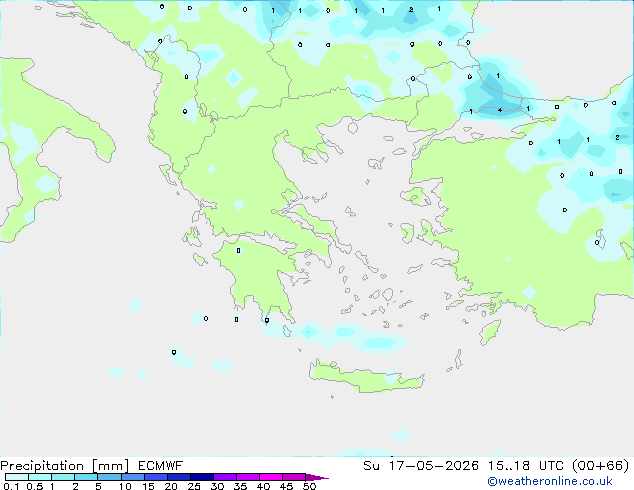Select the 5–10 mm legend swatch

pyautogui.click(x=109, y=477)
